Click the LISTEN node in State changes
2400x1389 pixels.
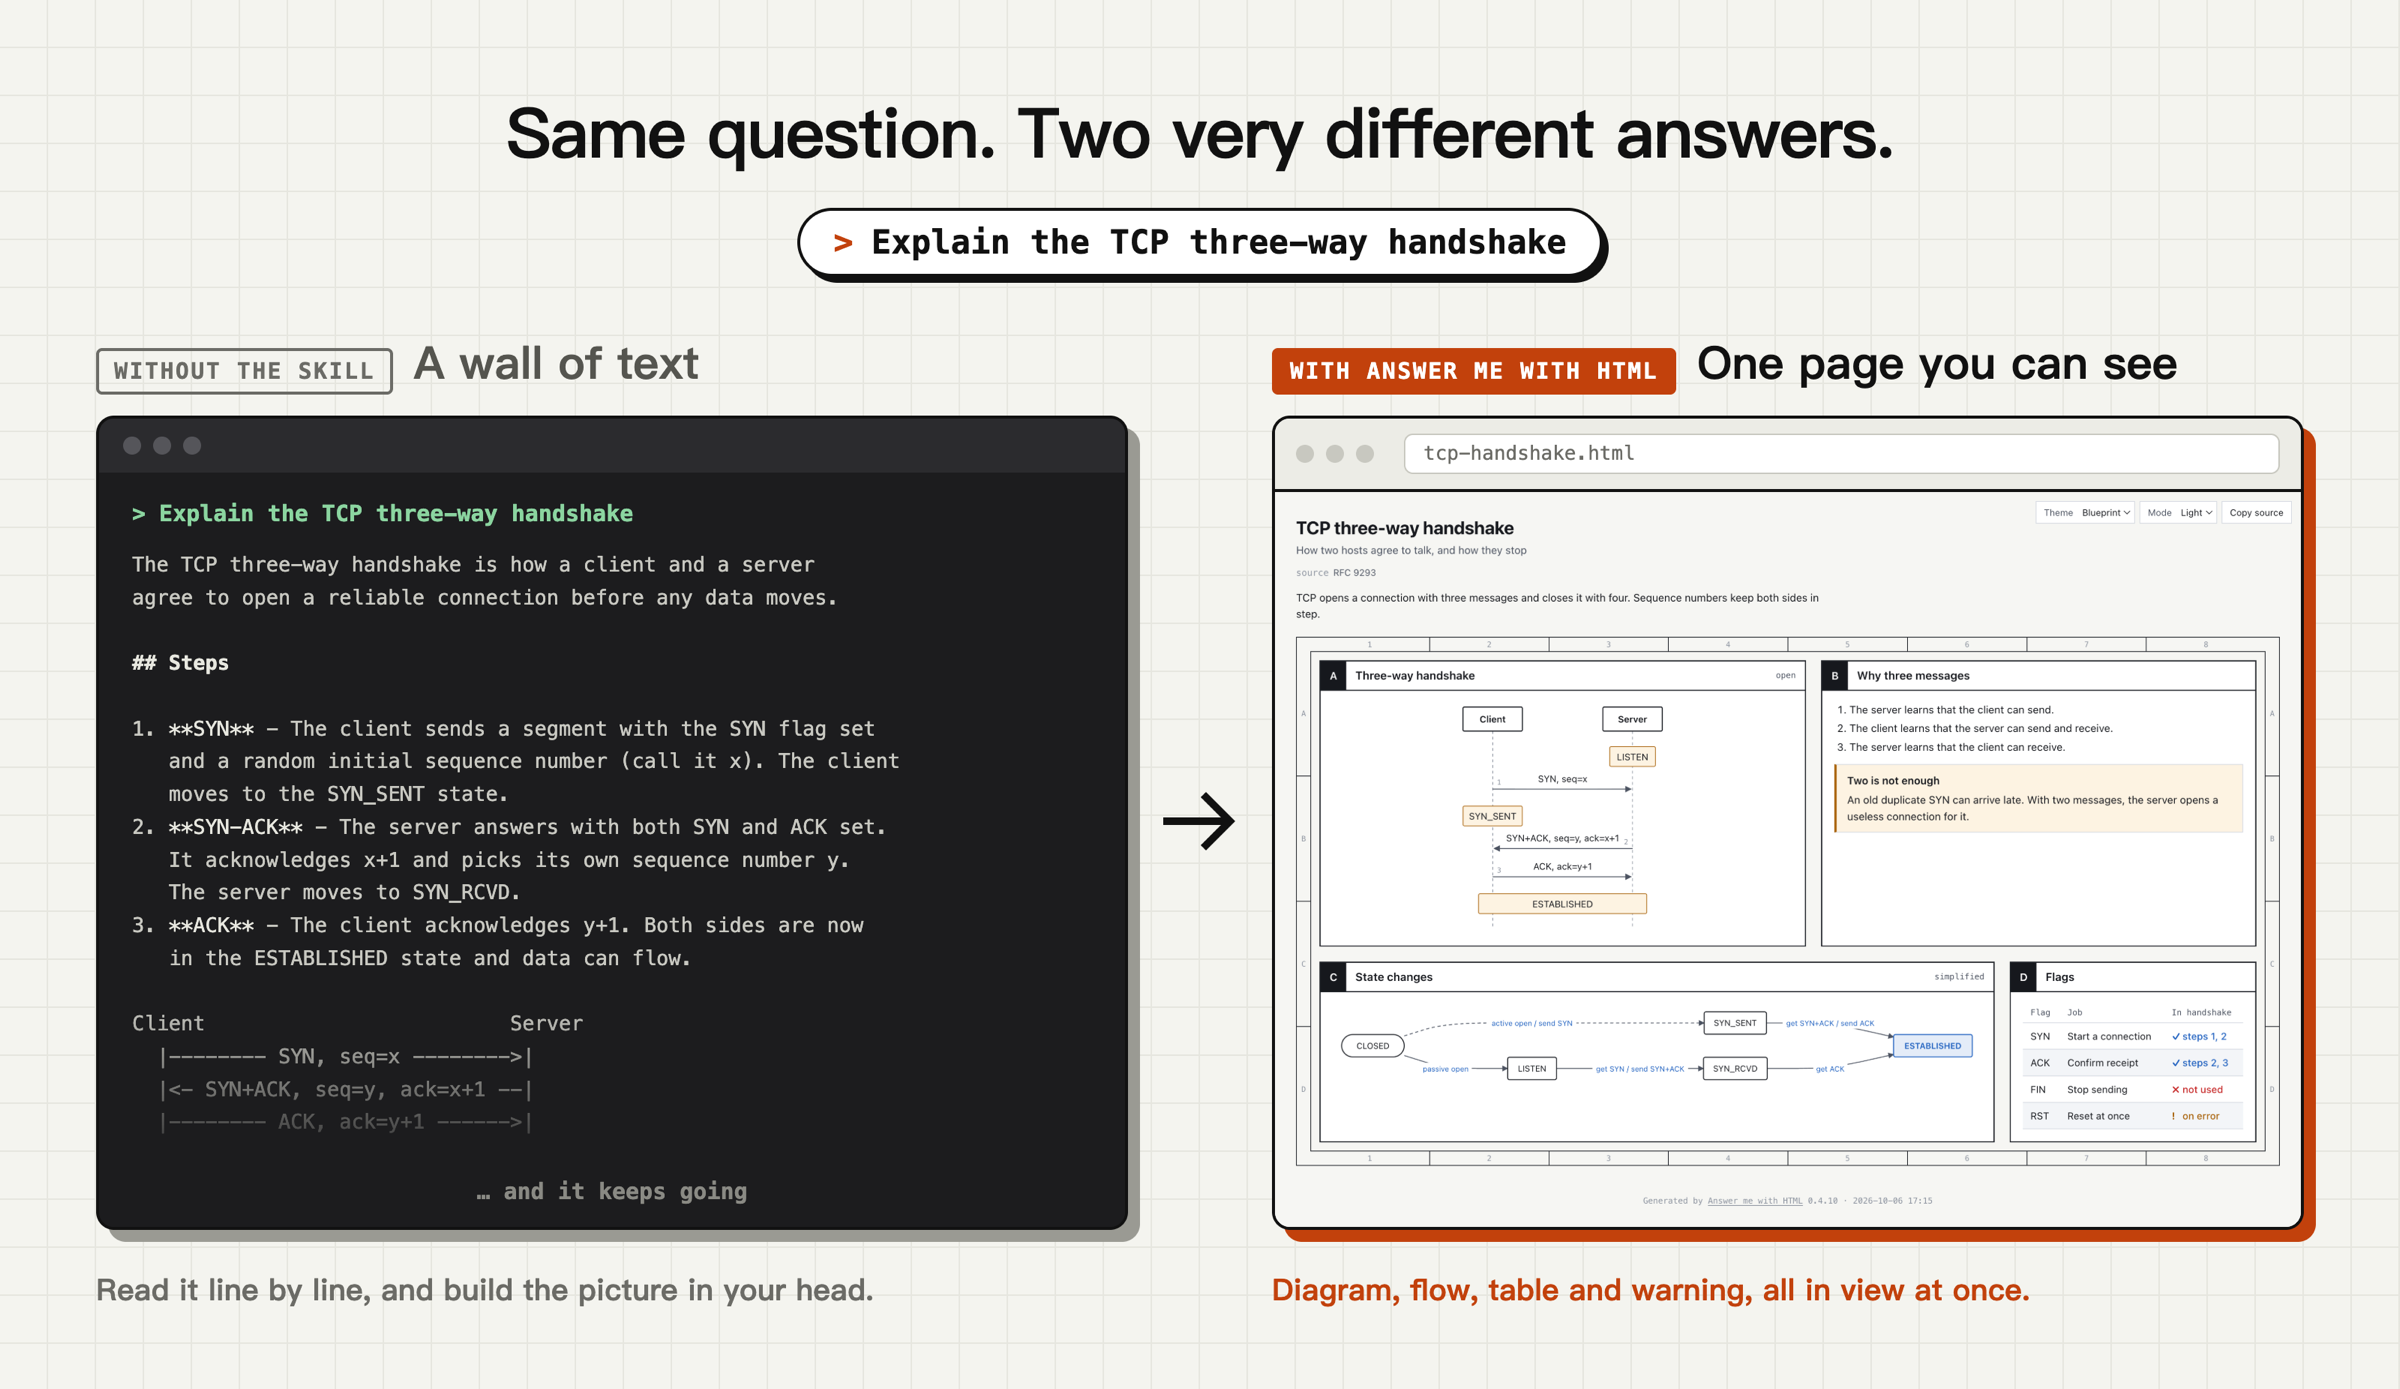[1531, 1069]
